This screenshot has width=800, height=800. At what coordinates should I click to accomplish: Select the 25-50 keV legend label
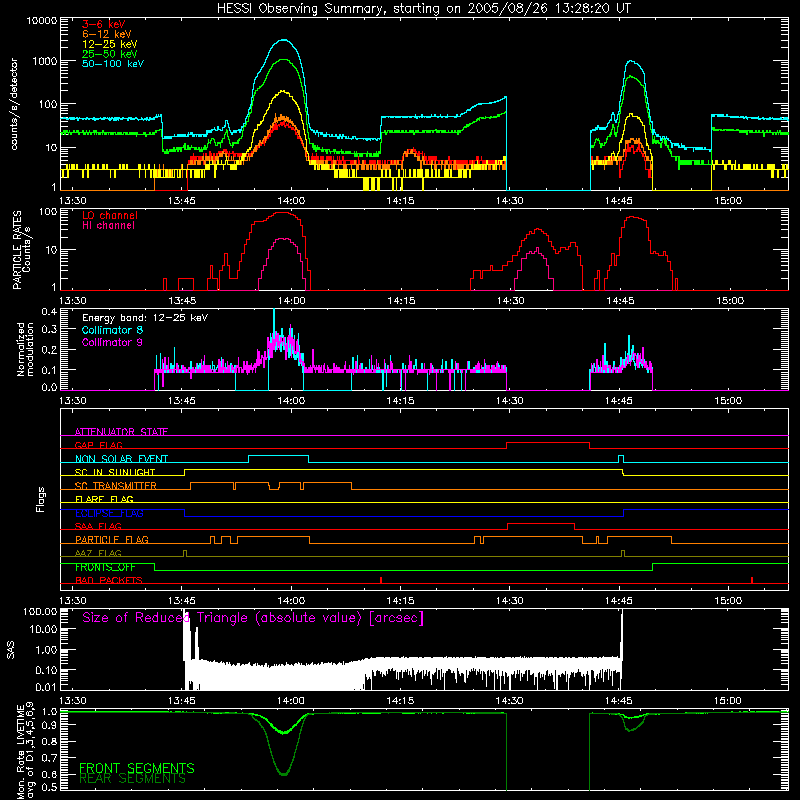pyautogui.click(x=110, y=54)
